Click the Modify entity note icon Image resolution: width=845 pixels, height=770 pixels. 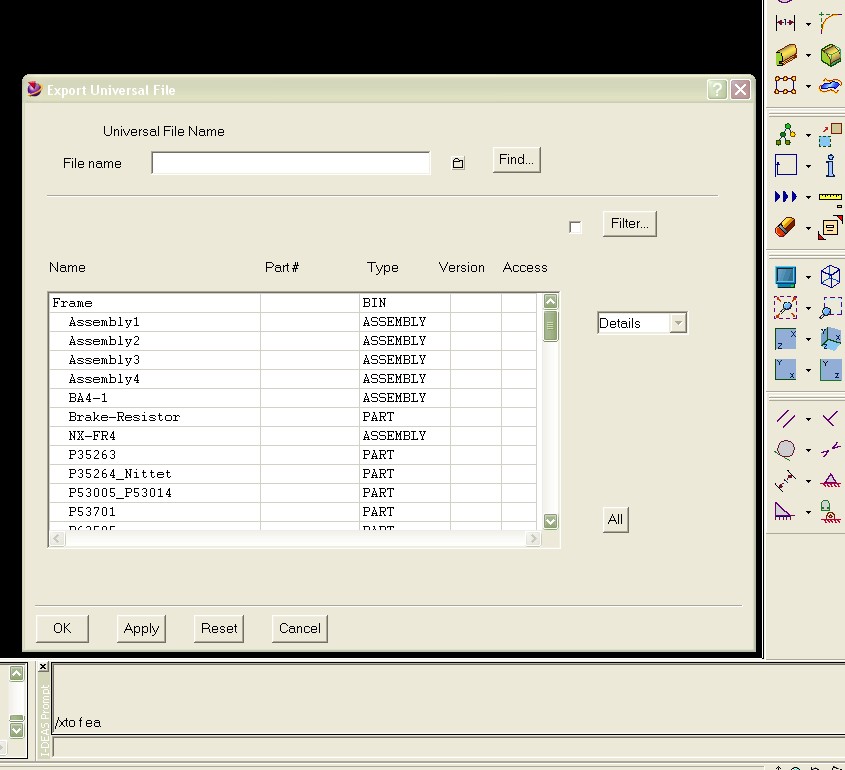click(830, 227)
